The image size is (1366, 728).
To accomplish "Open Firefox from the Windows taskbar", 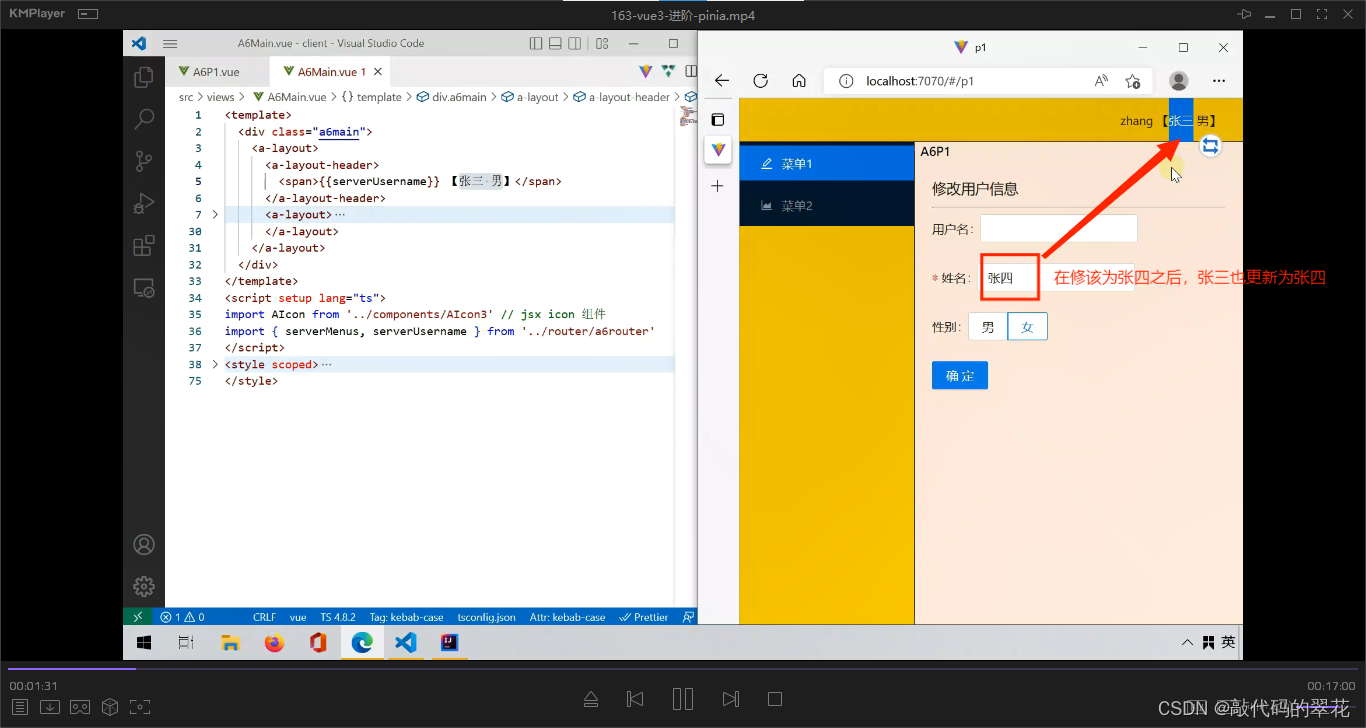I will point(274,642).
